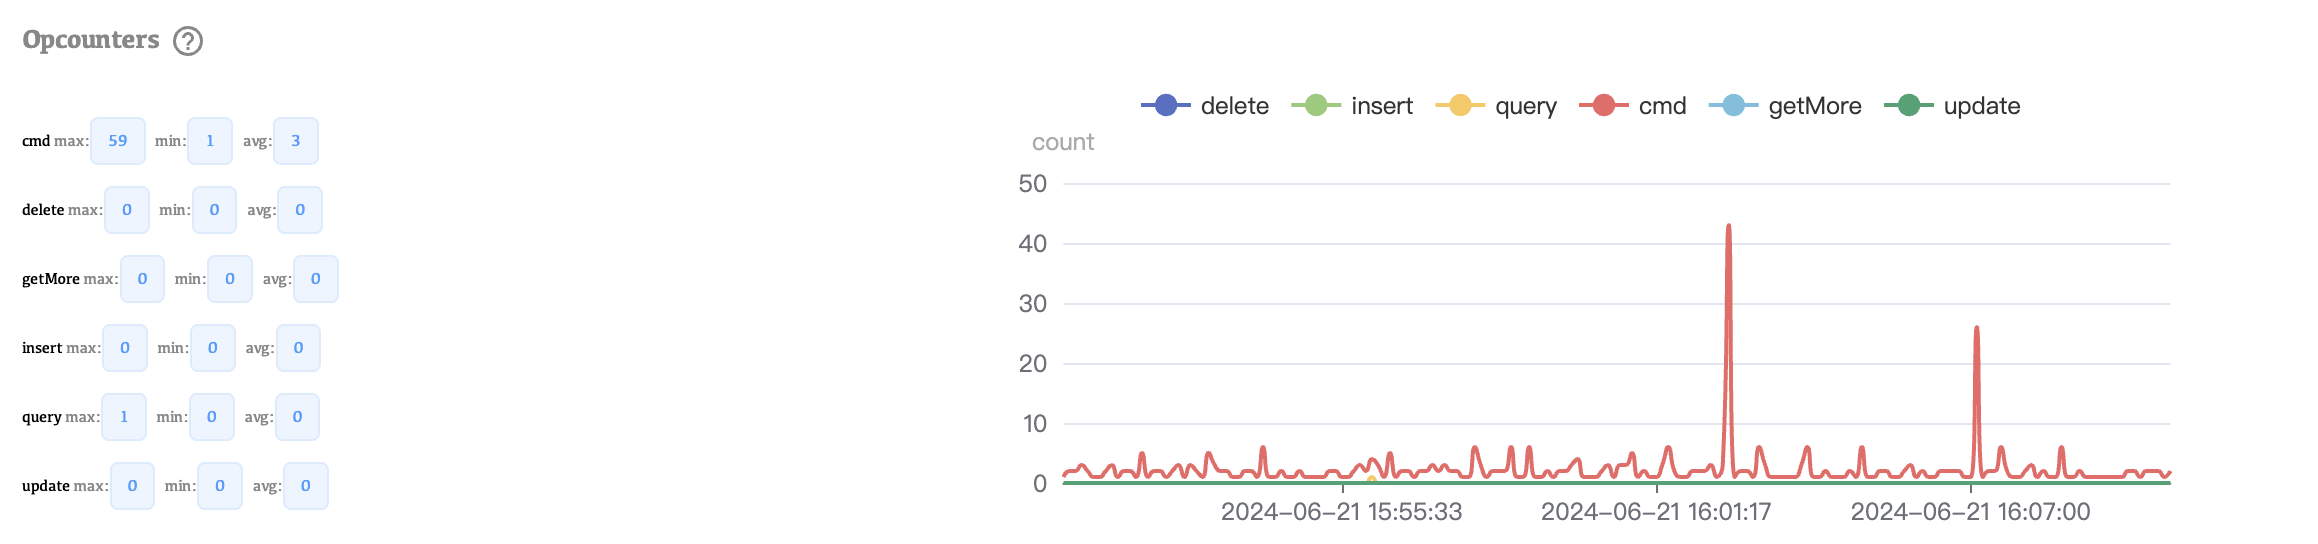Viewport: 2318px width, 544px height.
Task: Hide the update series via legend
Action: tap(1952, 106)
